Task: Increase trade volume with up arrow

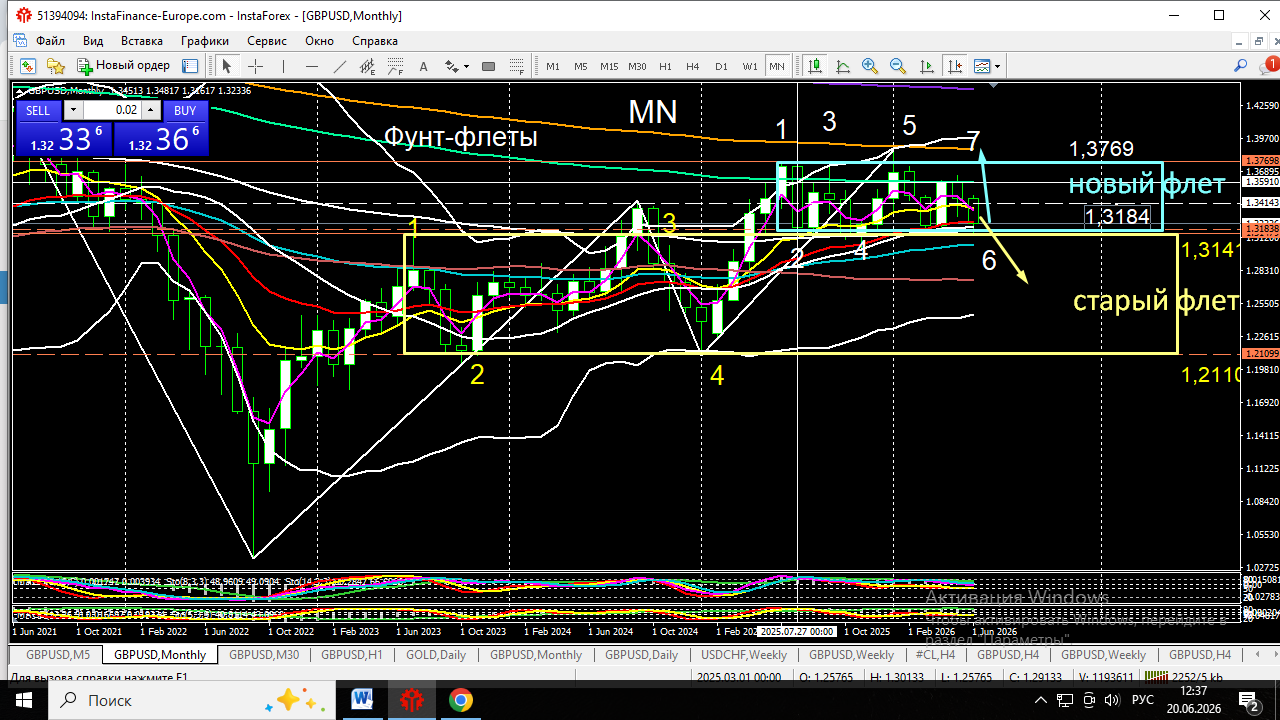Action: click(150, 110)
